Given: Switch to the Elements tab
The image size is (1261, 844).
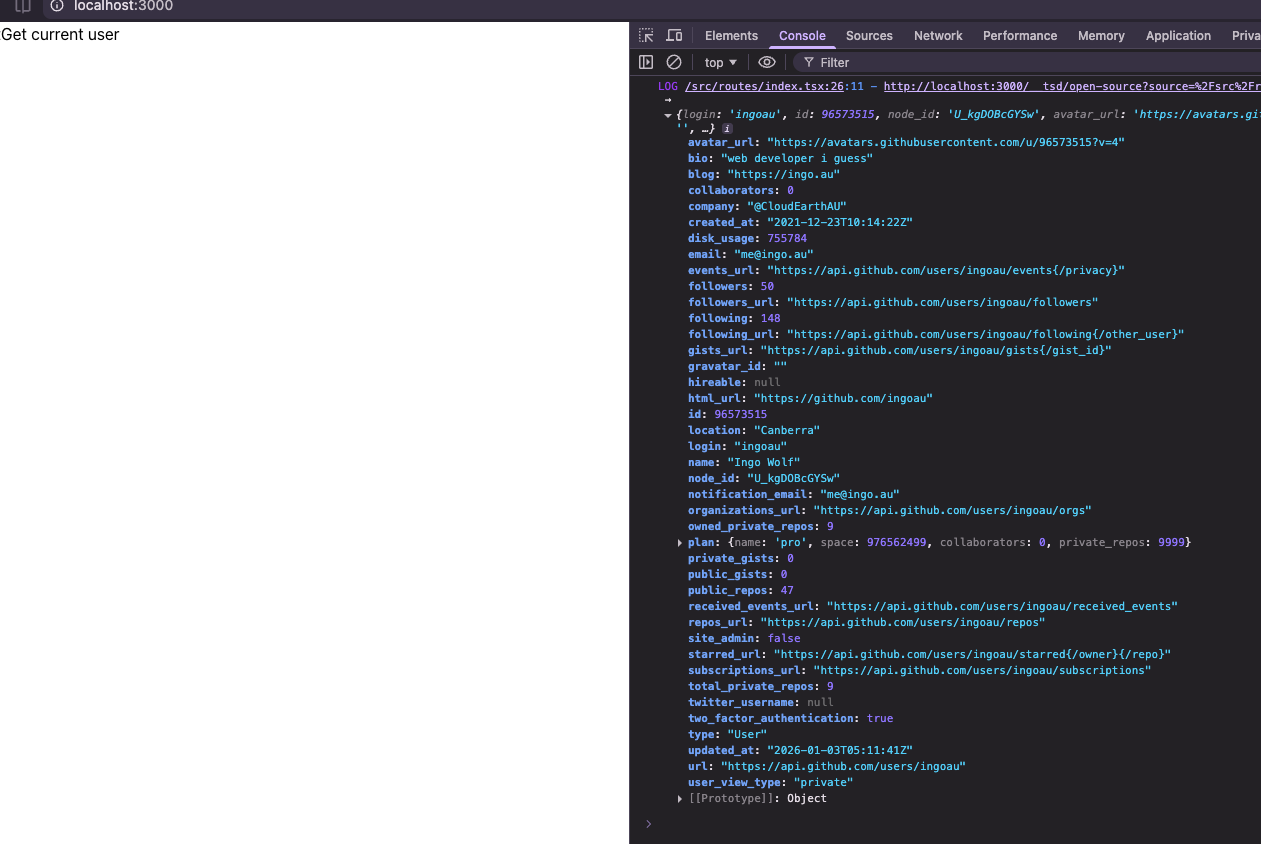Looking at the screenshot, I should tap(731, 35).
